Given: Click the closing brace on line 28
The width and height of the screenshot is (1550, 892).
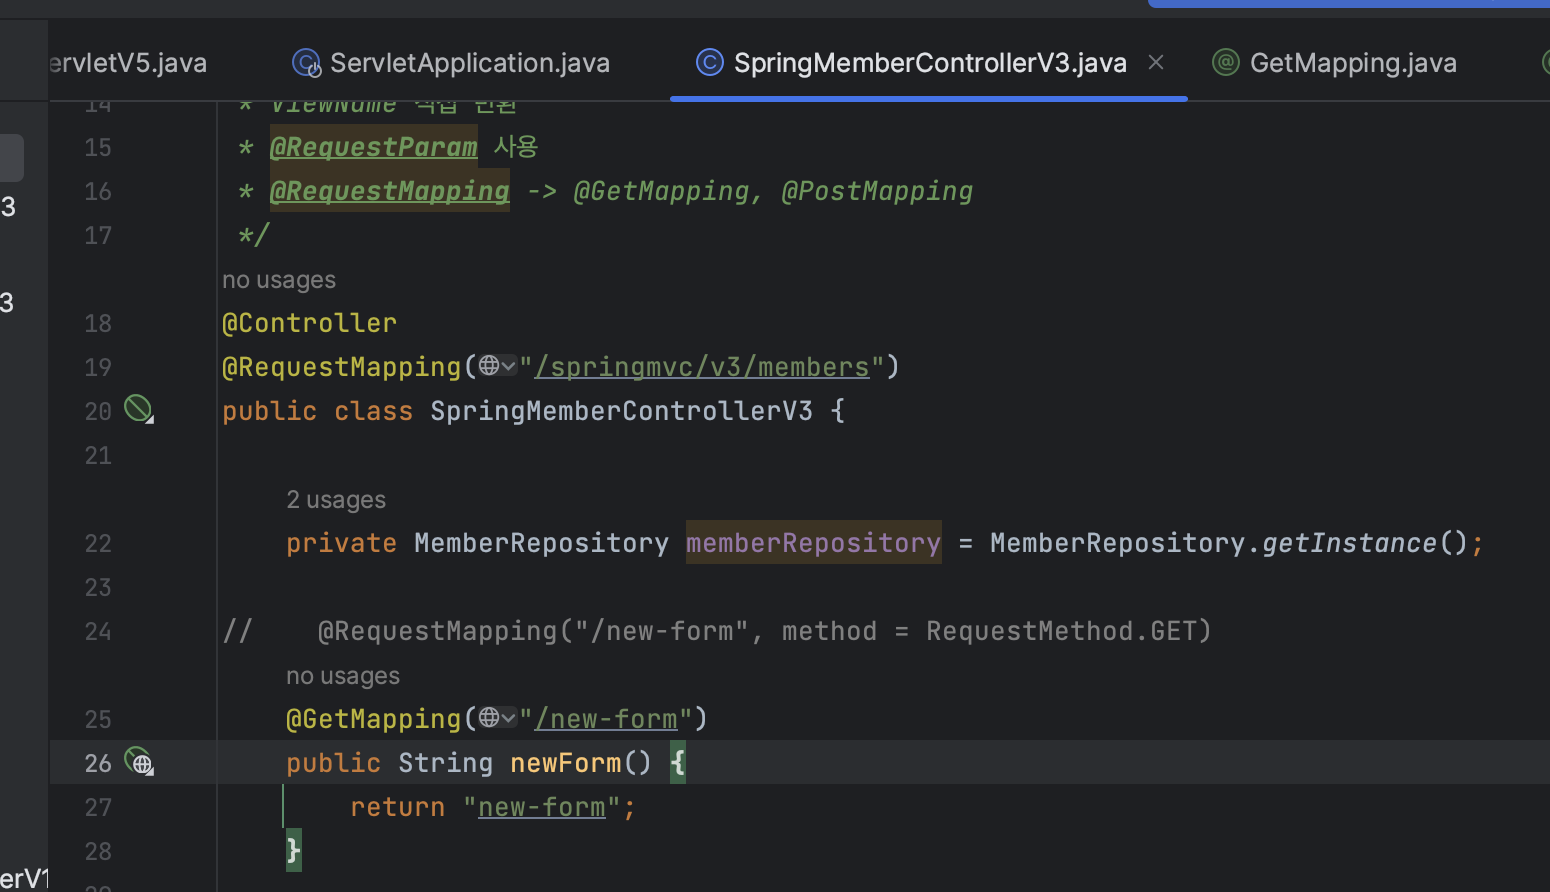Looking at the screenshot, I should coord(293,851).
